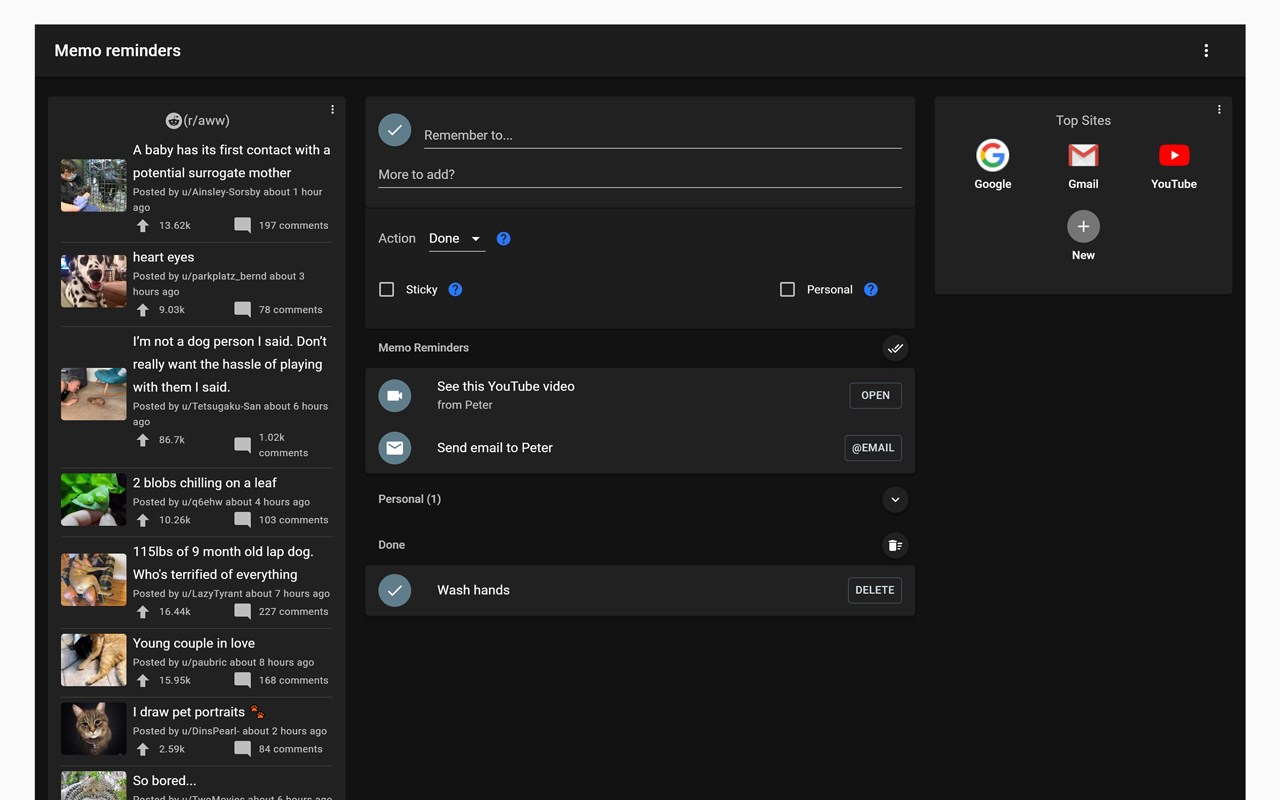Click the help icon next to Personal
This screenshot has height=800, width=1280.
(x=871, y=290)
